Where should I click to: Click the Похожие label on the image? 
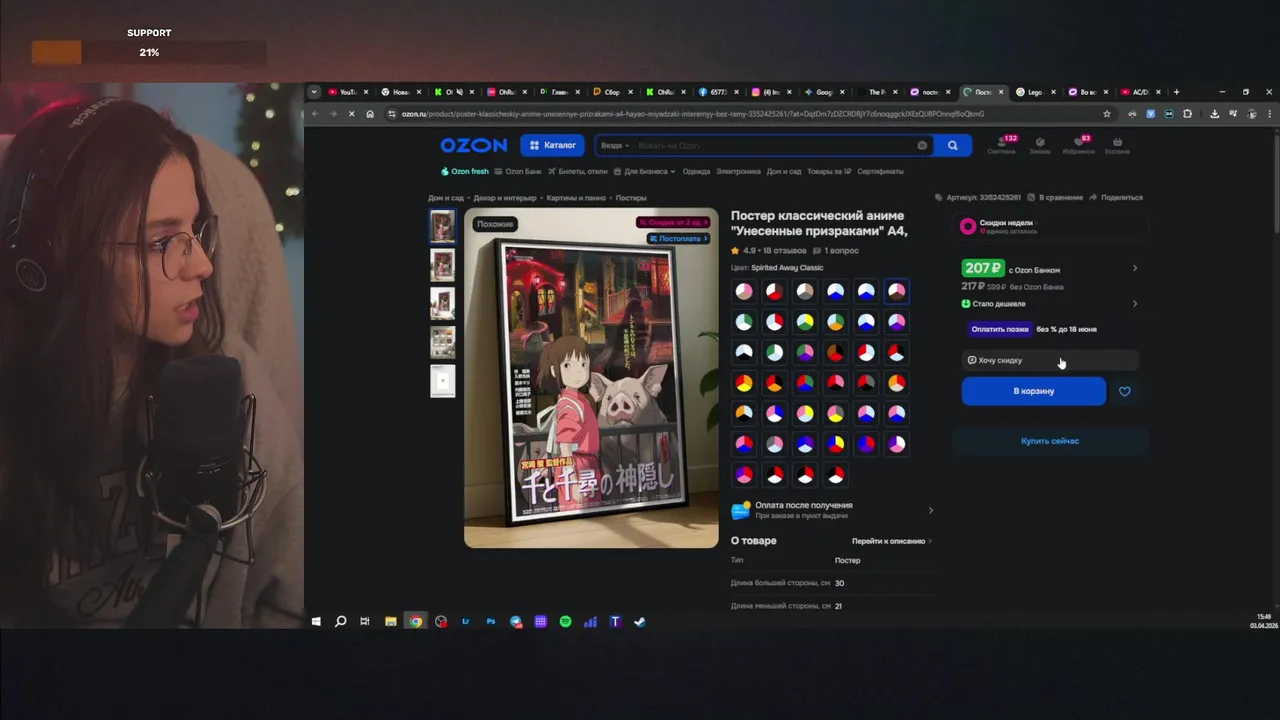(x=495, y=224)
